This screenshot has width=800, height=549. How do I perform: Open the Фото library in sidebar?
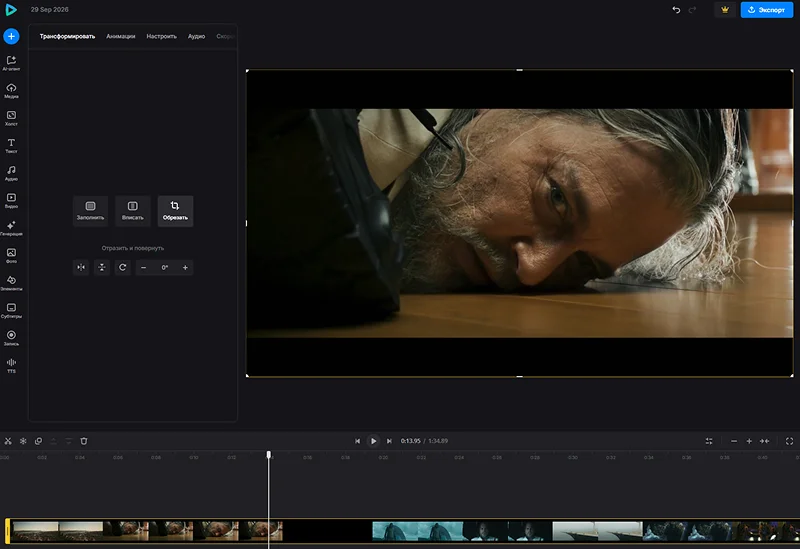11,256
